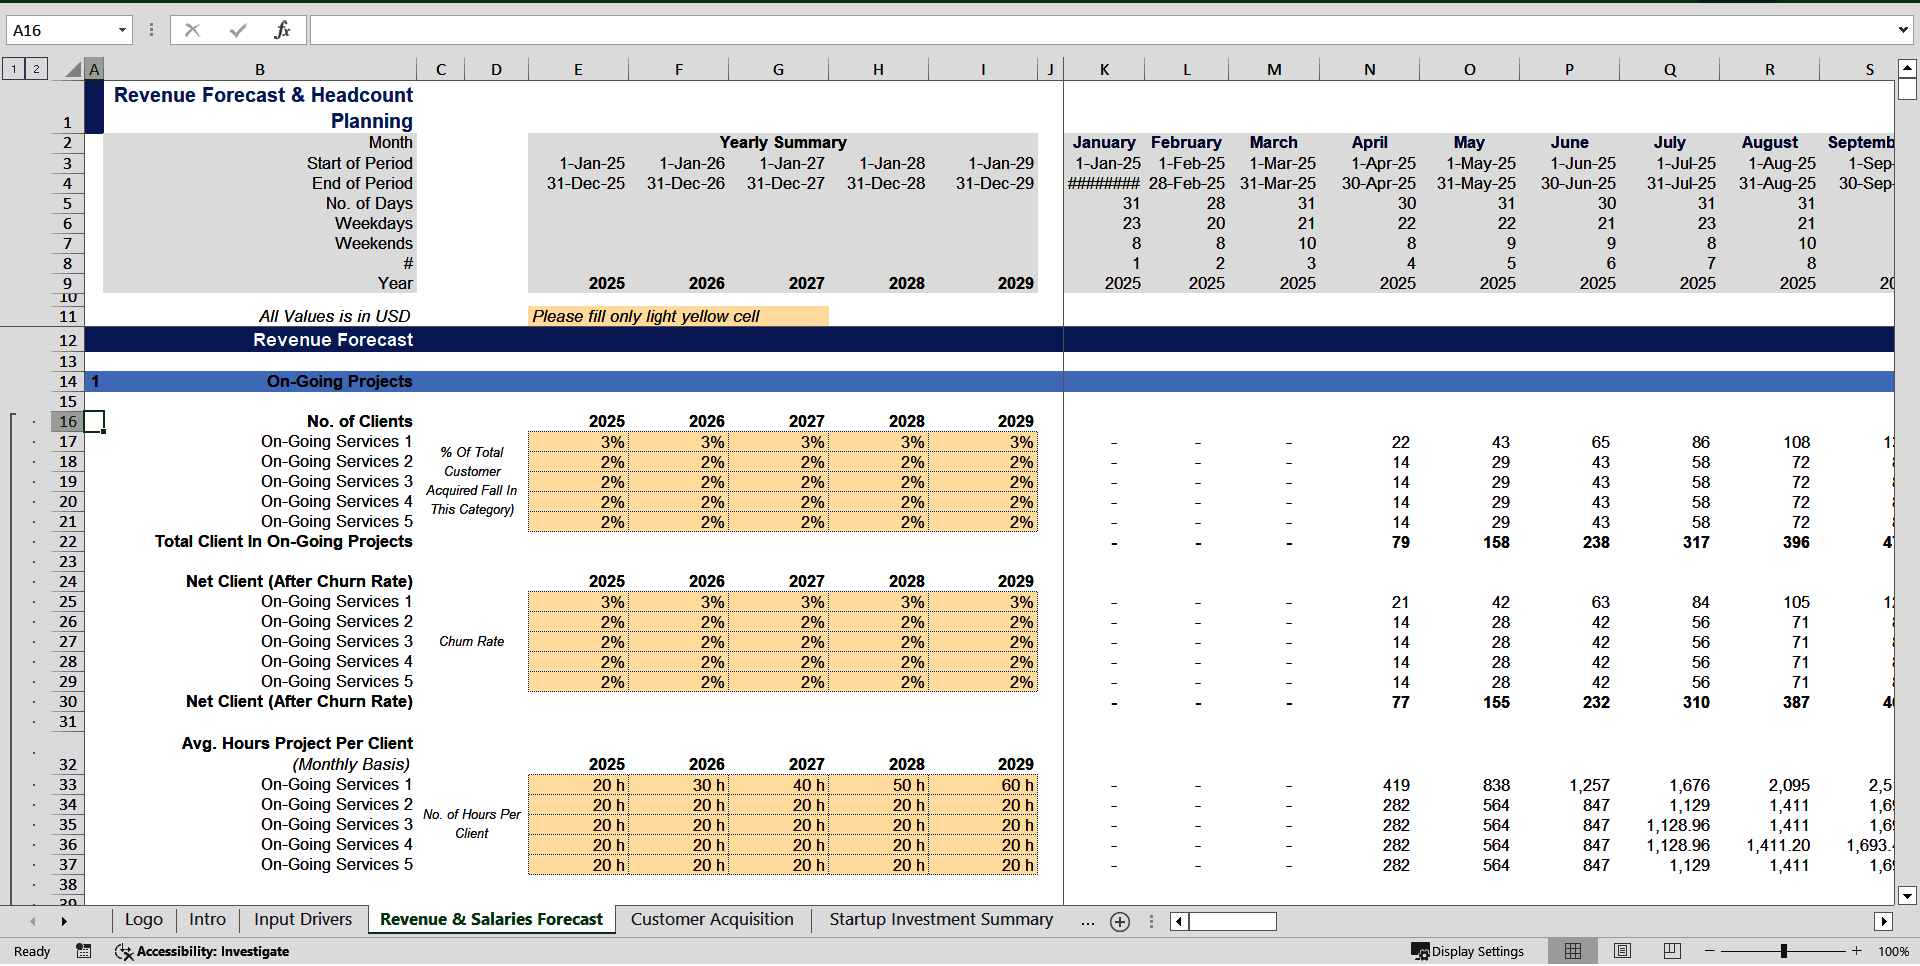1920x966 pixels.
Task: Open Accessibility: Investigate checker
Action: point(202,951)
